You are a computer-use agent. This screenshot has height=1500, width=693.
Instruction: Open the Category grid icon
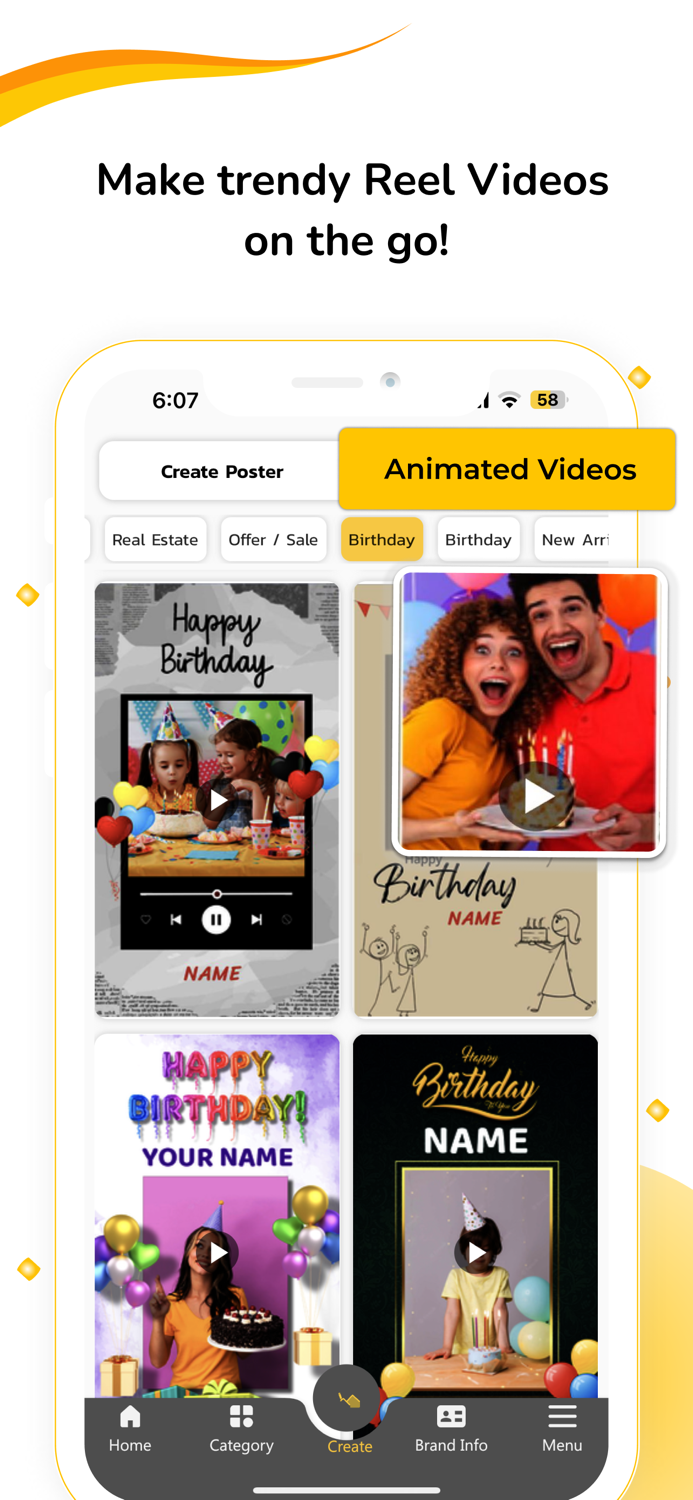[x=241, y=1416]
